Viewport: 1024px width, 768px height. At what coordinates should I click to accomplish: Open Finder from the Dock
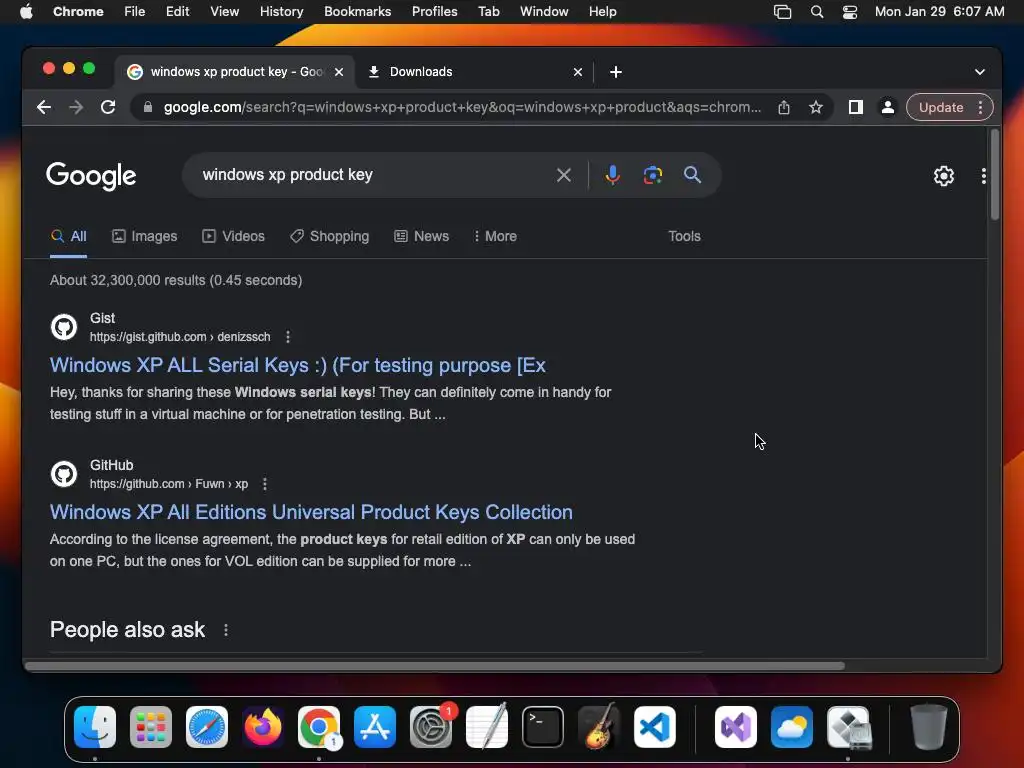pos(95,727)
